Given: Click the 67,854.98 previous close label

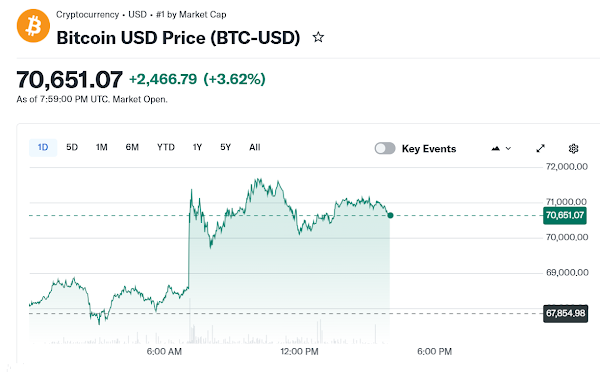Looking at the screenshot, I should (x=565, y=313).
